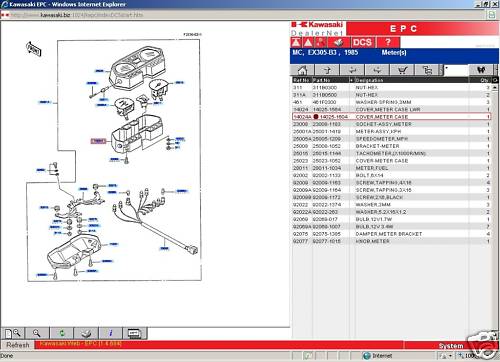Image resolution: width=500 pixels, height=362 pixels.
Task: Click the shopping cart icon
Action: coord(402,70)
